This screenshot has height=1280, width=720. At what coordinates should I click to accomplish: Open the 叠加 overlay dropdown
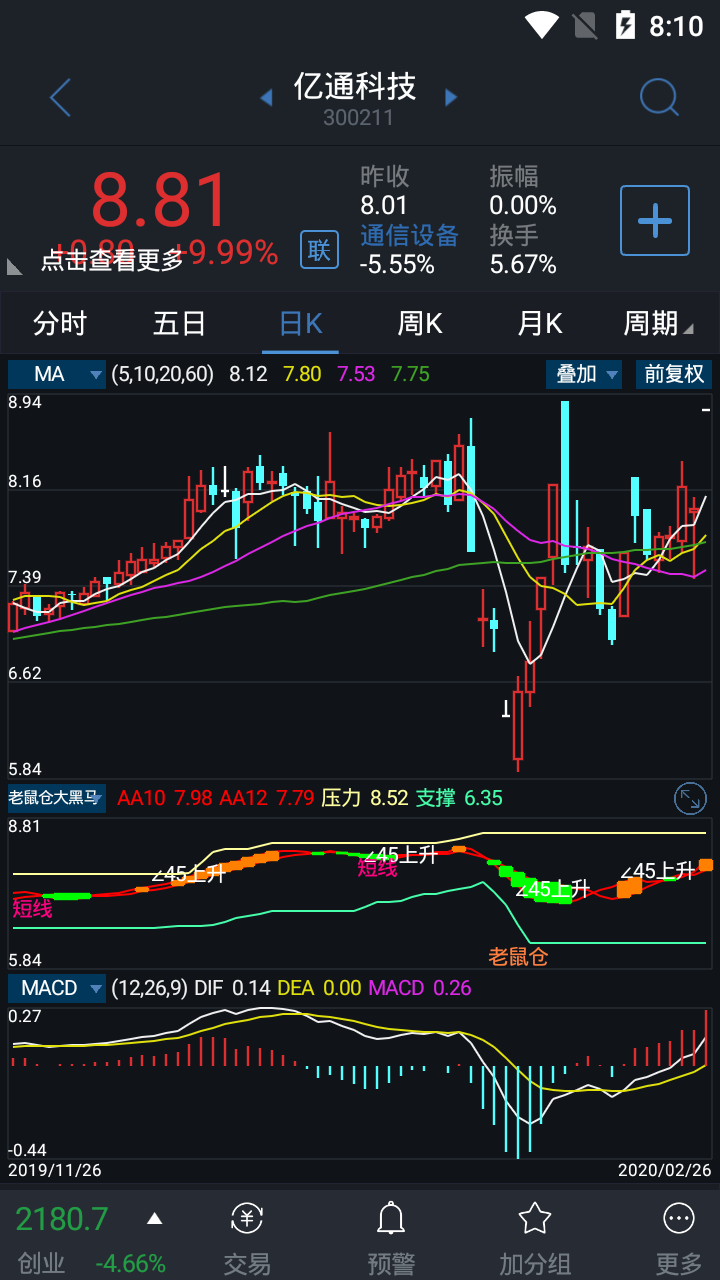(584, 374)
